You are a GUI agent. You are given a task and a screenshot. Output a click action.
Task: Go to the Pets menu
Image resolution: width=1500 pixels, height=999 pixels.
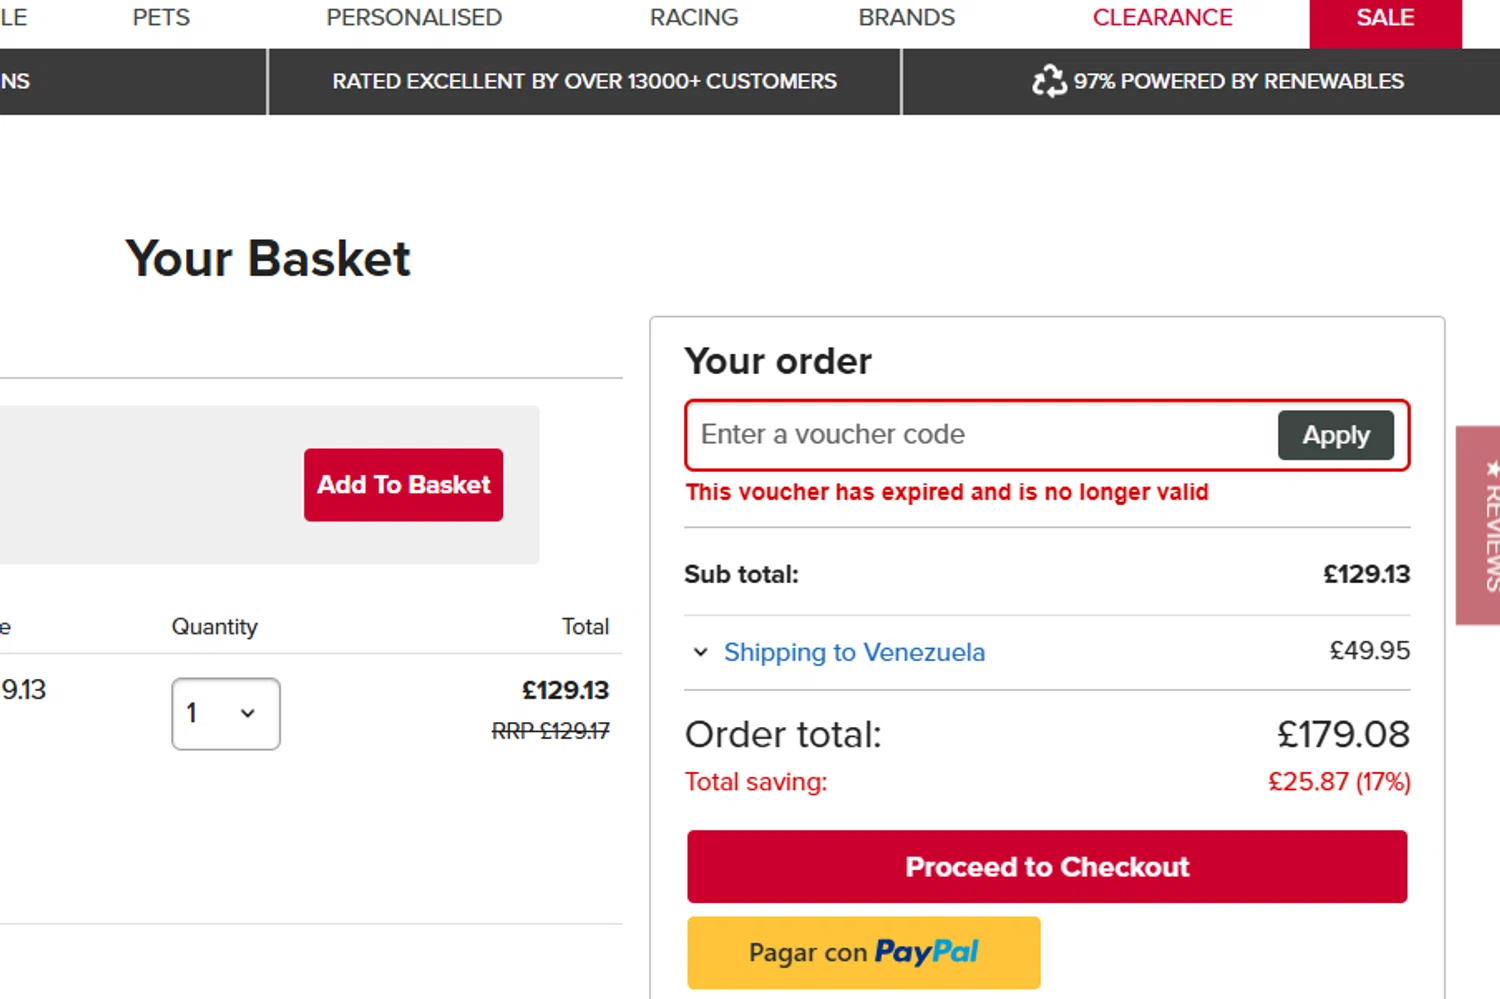161,18
